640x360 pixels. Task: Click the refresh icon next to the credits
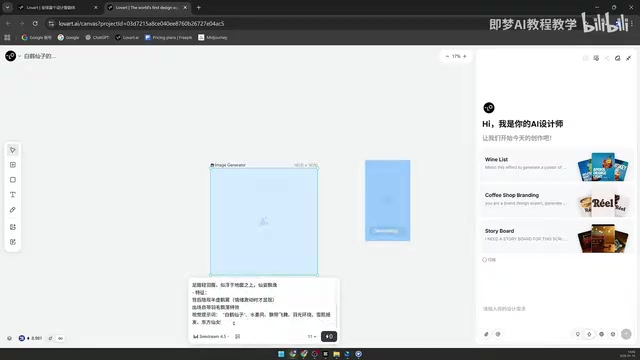[51, 338]
